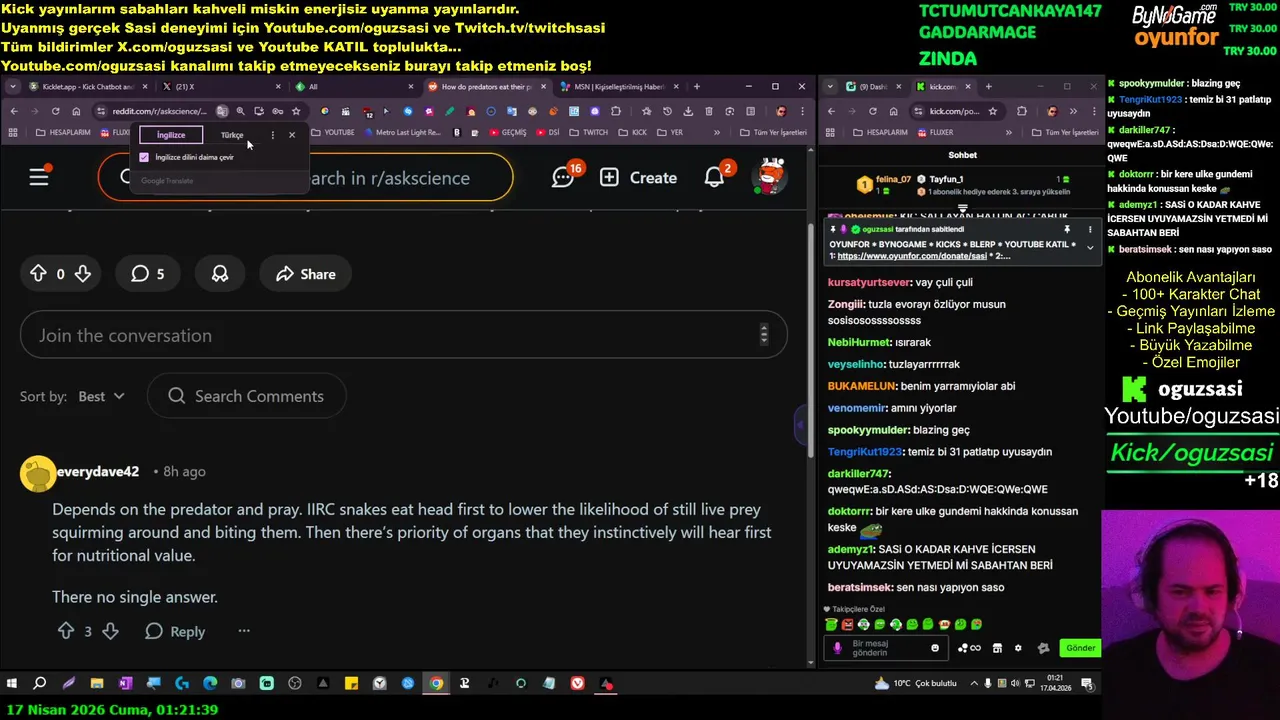
Task: Open Google Translate popup options menu
Action: 273,135
